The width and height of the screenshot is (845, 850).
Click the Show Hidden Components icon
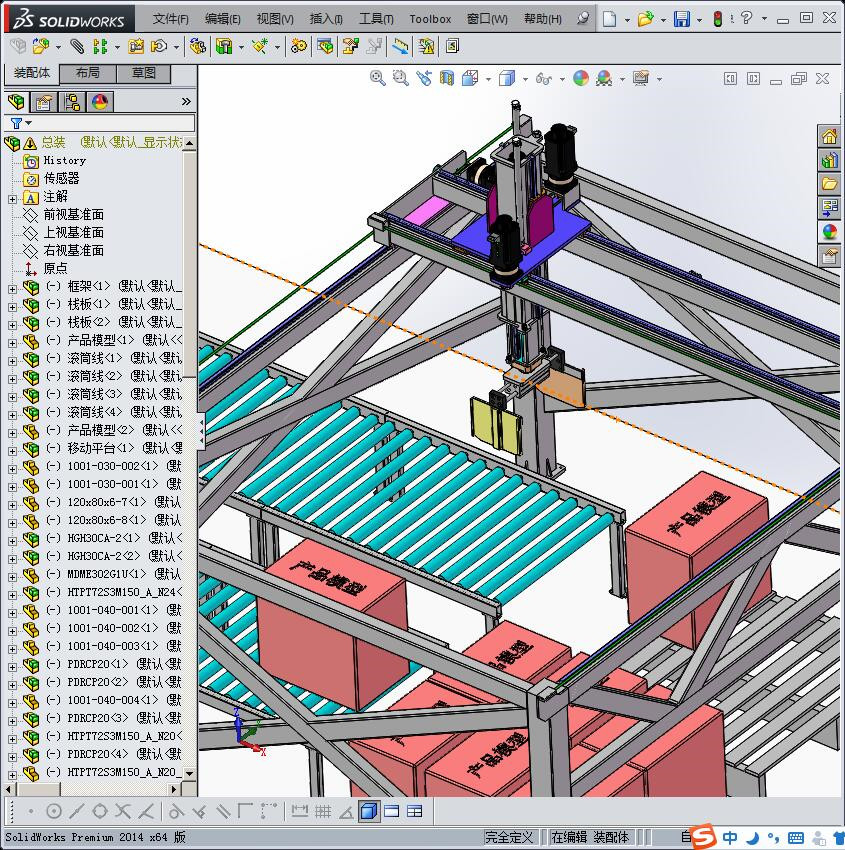197,47
